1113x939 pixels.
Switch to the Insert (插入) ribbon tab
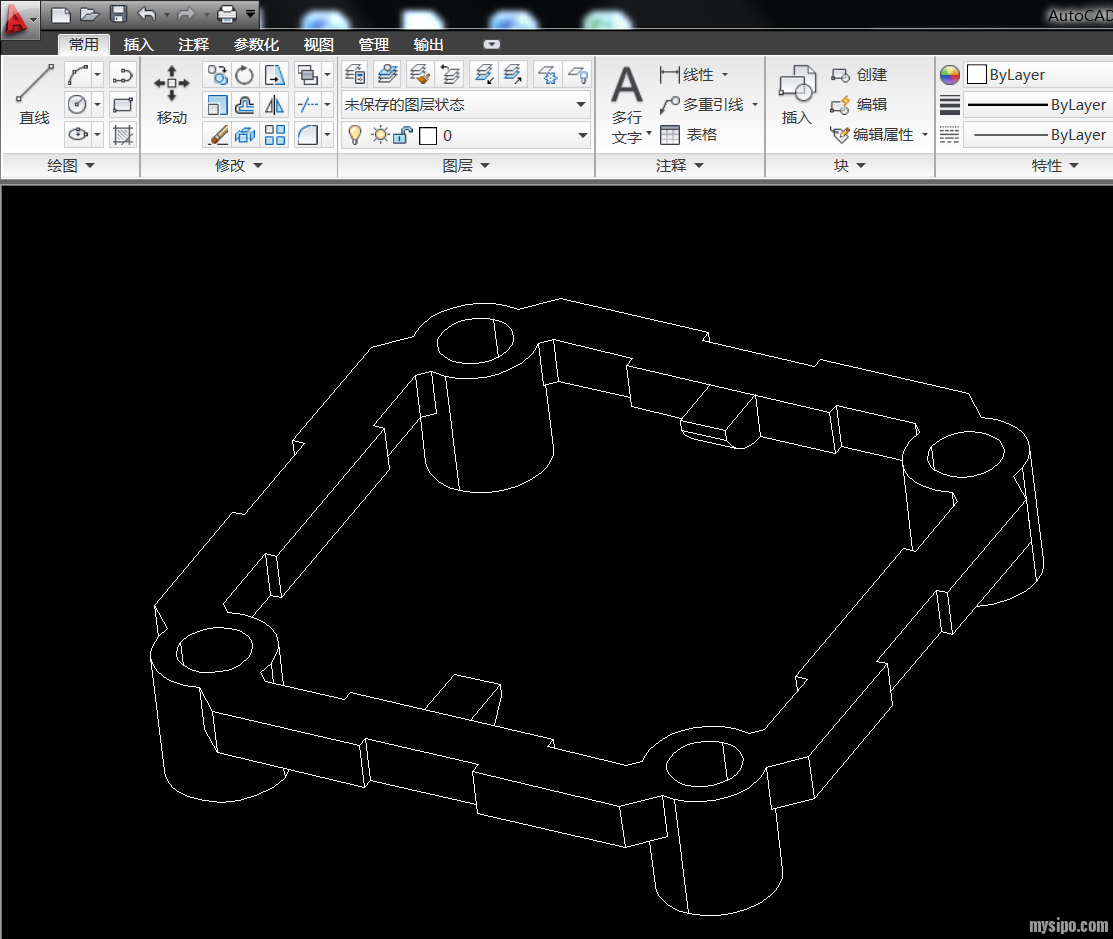point(138,45)
